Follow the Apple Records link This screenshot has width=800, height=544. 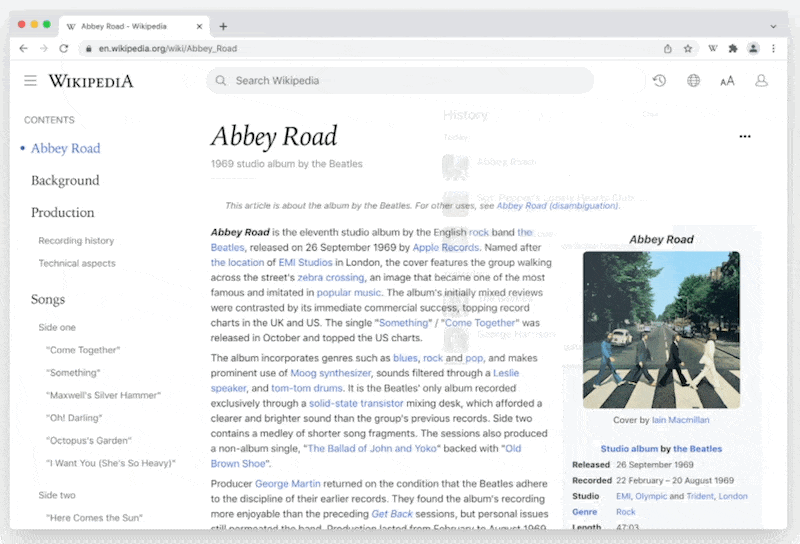click(445, 247)
